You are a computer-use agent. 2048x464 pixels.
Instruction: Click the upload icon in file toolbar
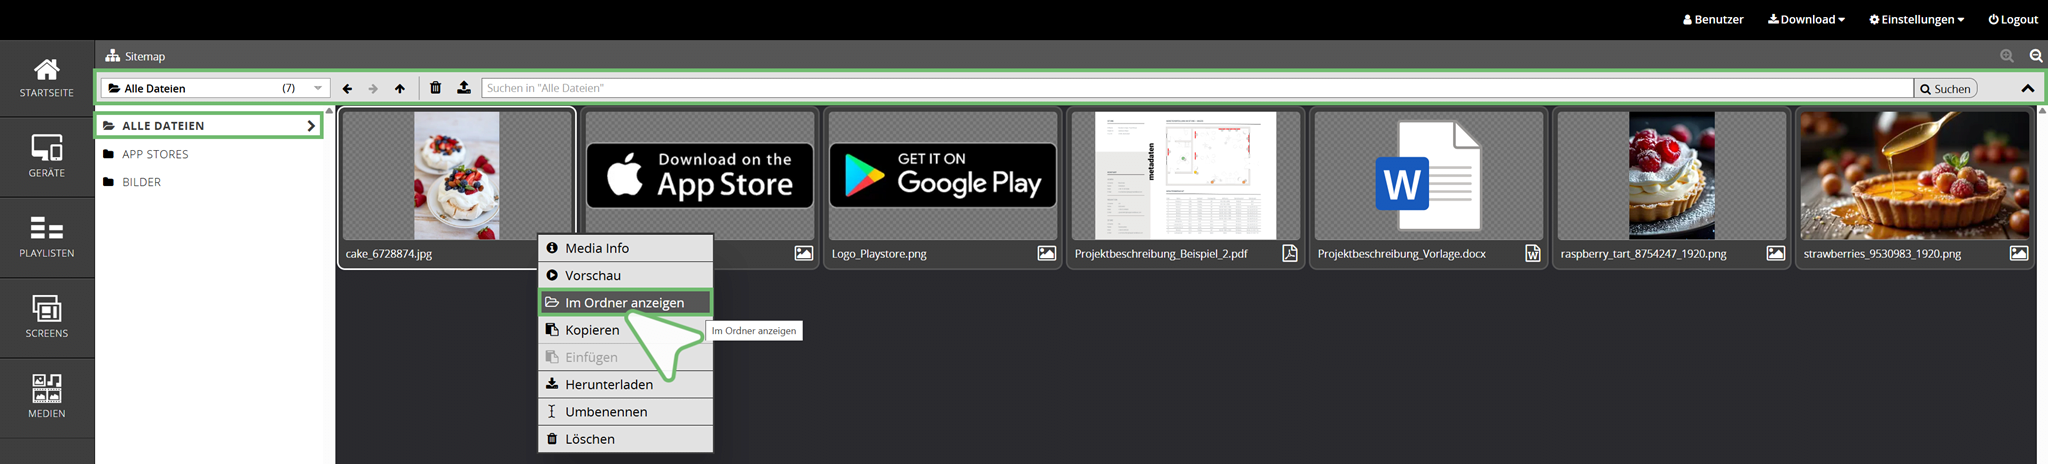[x=464, y=88]
